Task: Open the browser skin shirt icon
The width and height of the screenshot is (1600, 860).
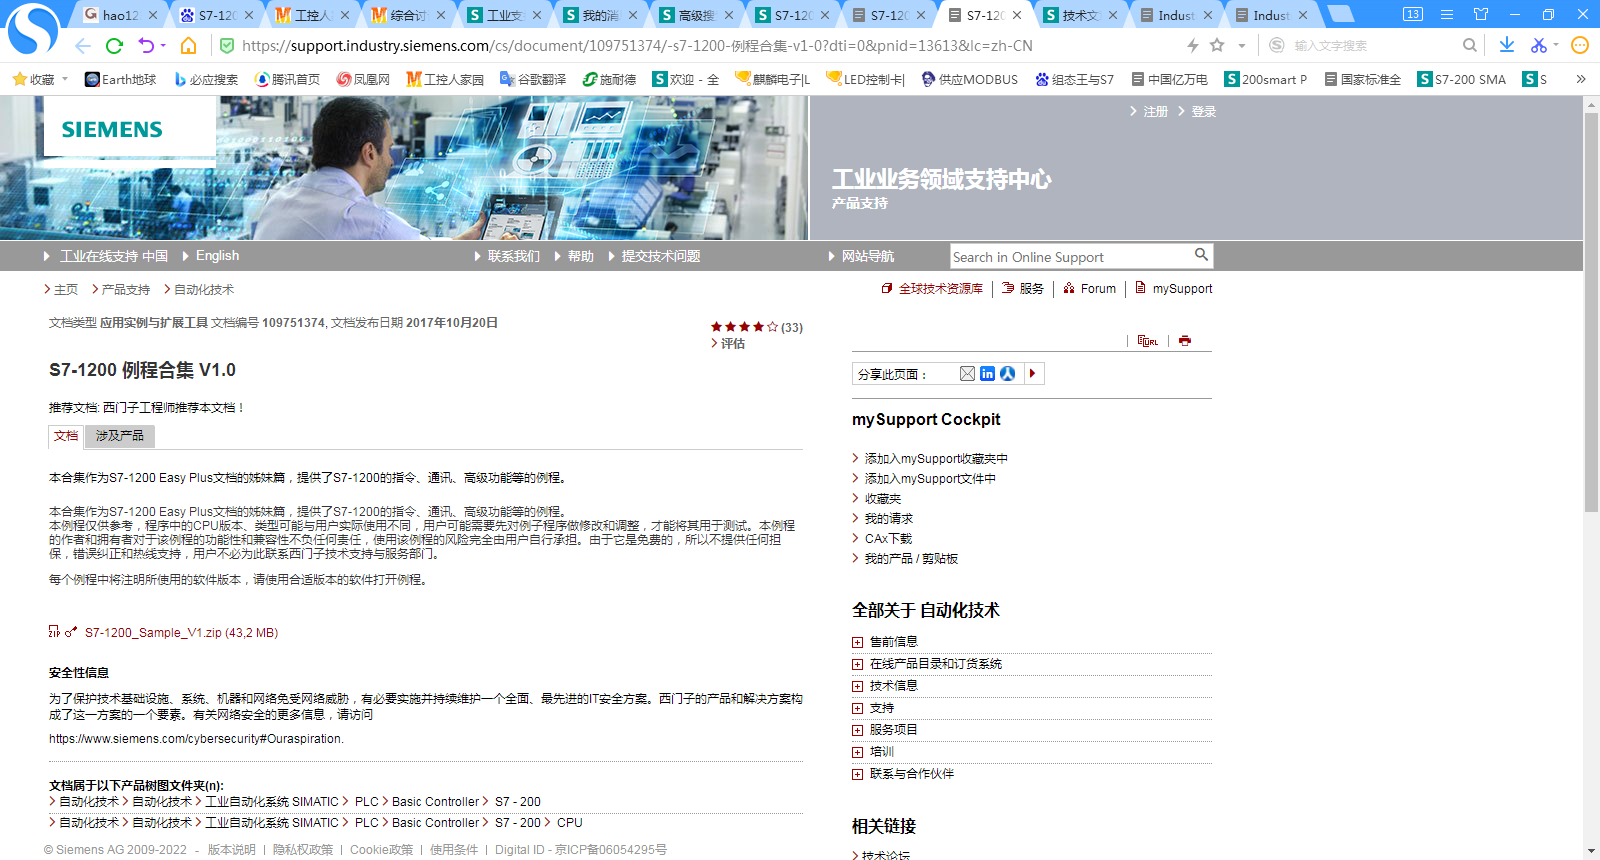Action: [x=1481, y=15]
